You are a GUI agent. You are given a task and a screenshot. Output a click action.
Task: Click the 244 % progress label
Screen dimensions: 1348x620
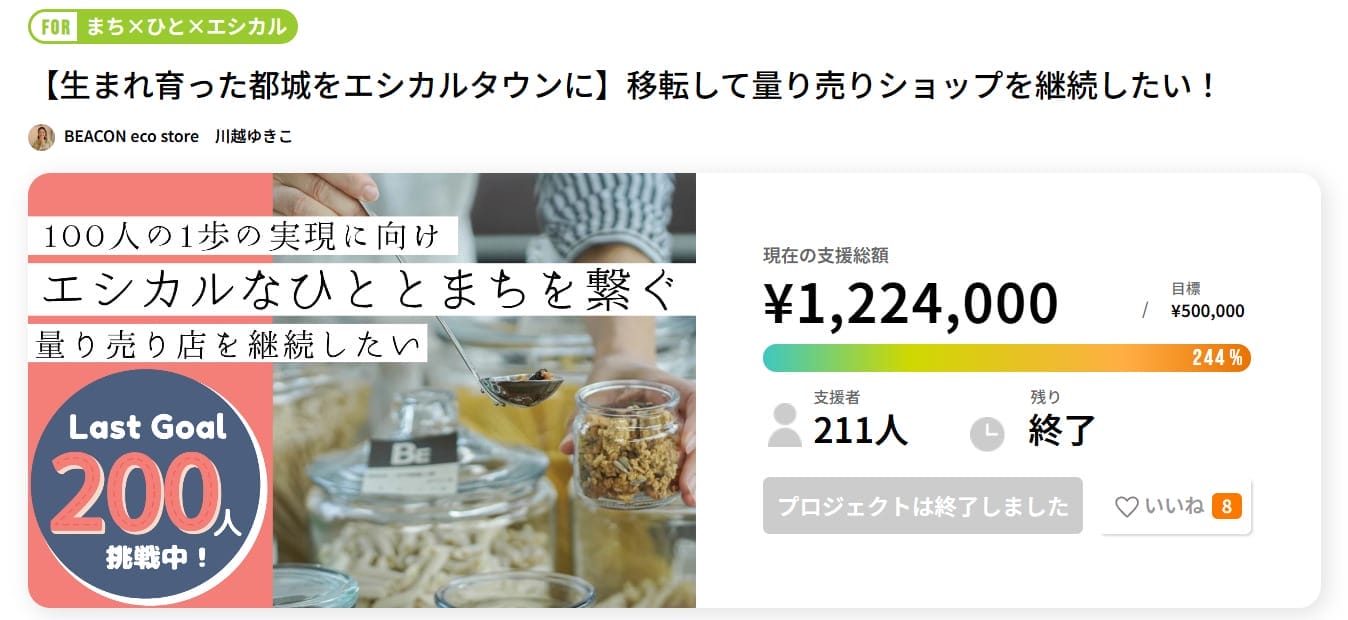(1216, 358)
